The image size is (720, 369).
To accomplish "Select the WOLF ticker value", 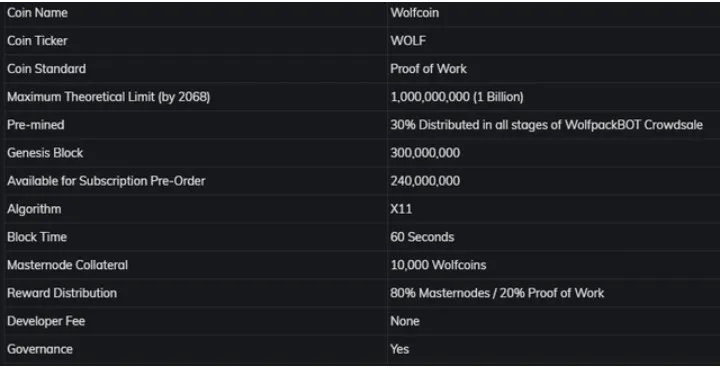I will tap(408, 41).
